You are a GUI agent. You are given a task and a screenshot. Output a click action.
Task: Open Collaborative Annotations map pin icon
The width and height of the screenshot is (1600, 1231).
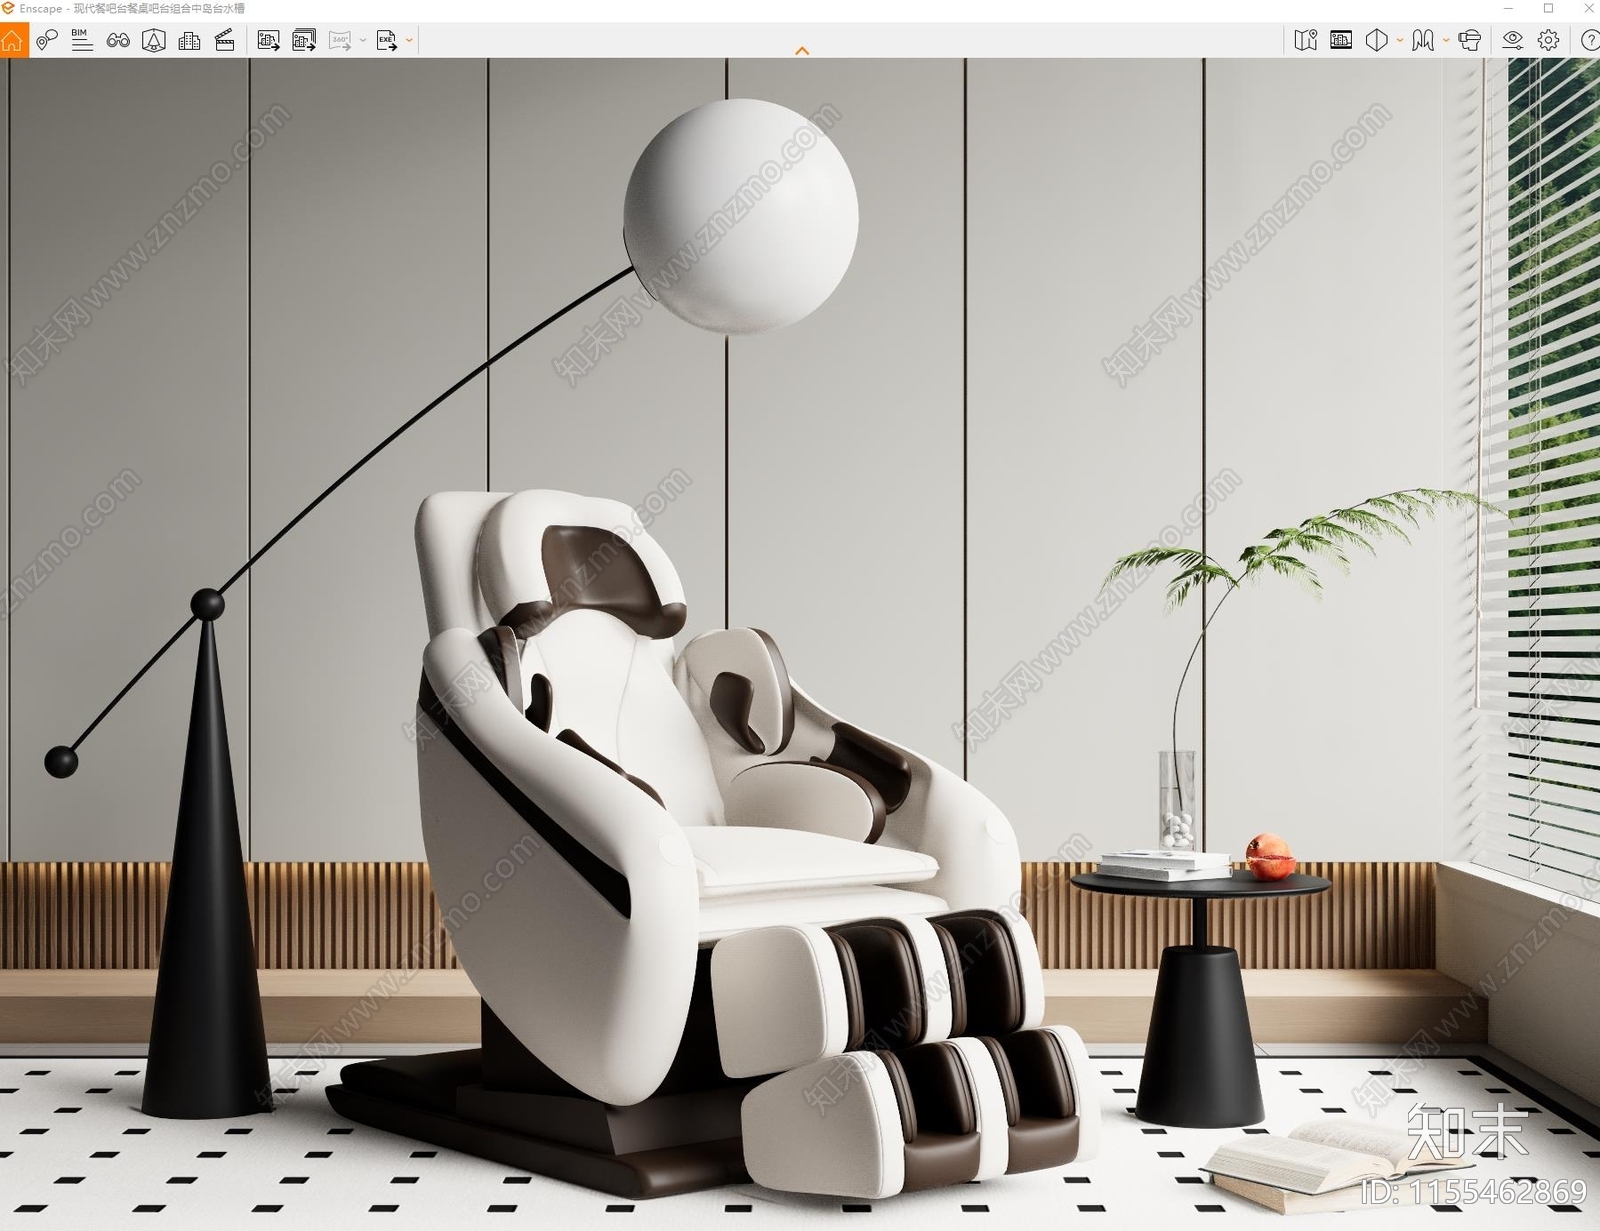(x=47, y=41)
